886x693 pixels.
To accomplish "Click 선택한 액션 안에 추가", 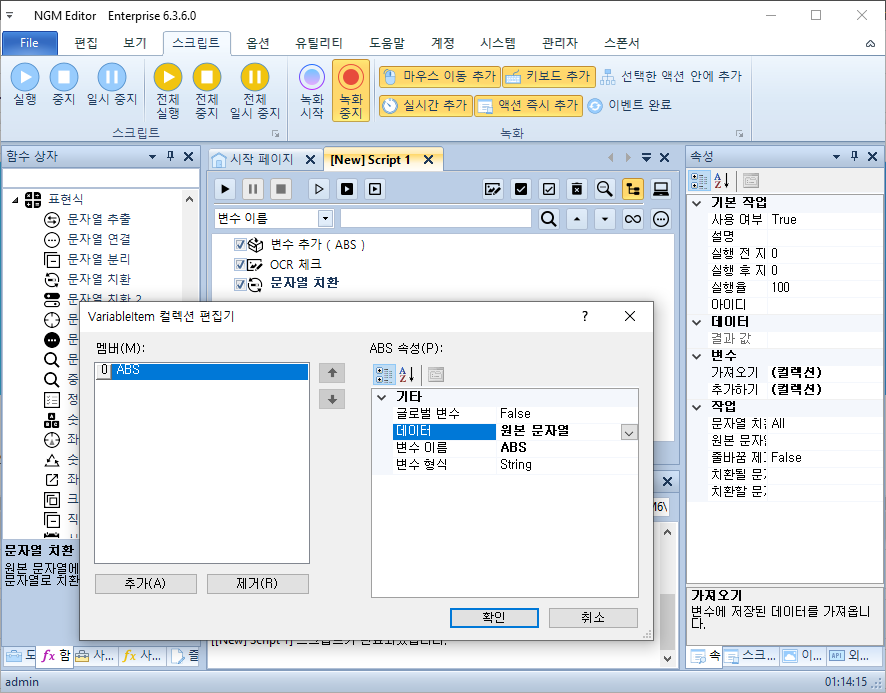I will (x=671, y=76).
